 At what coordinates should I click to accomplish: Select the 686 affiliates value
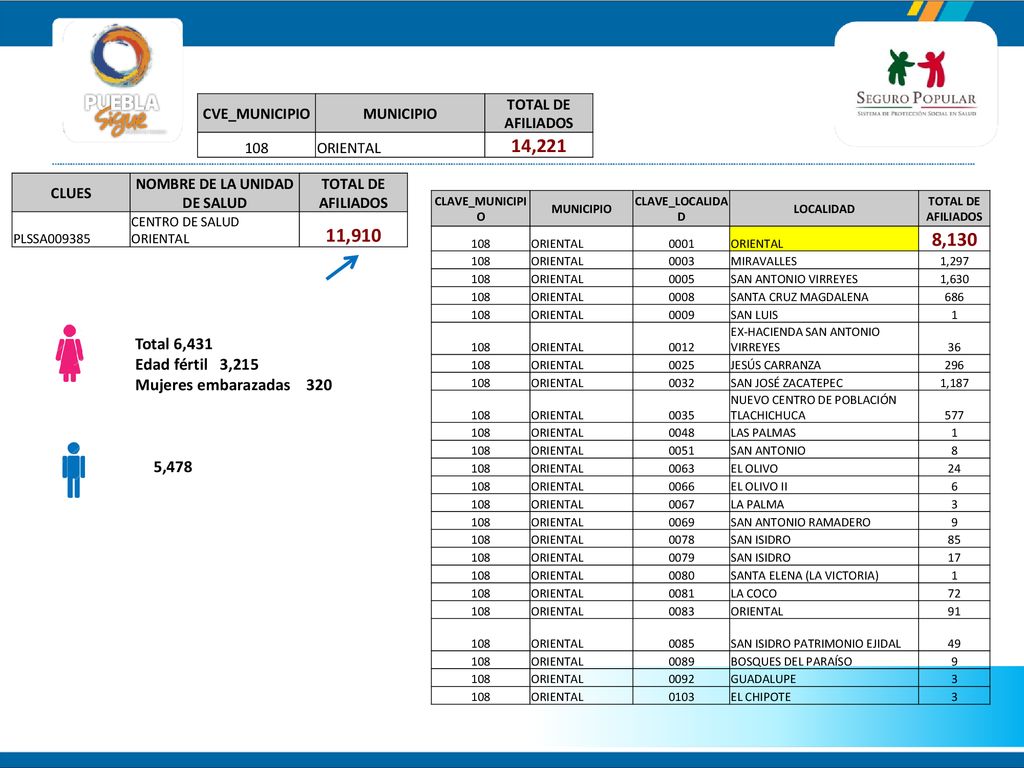[x=954, y=297]
